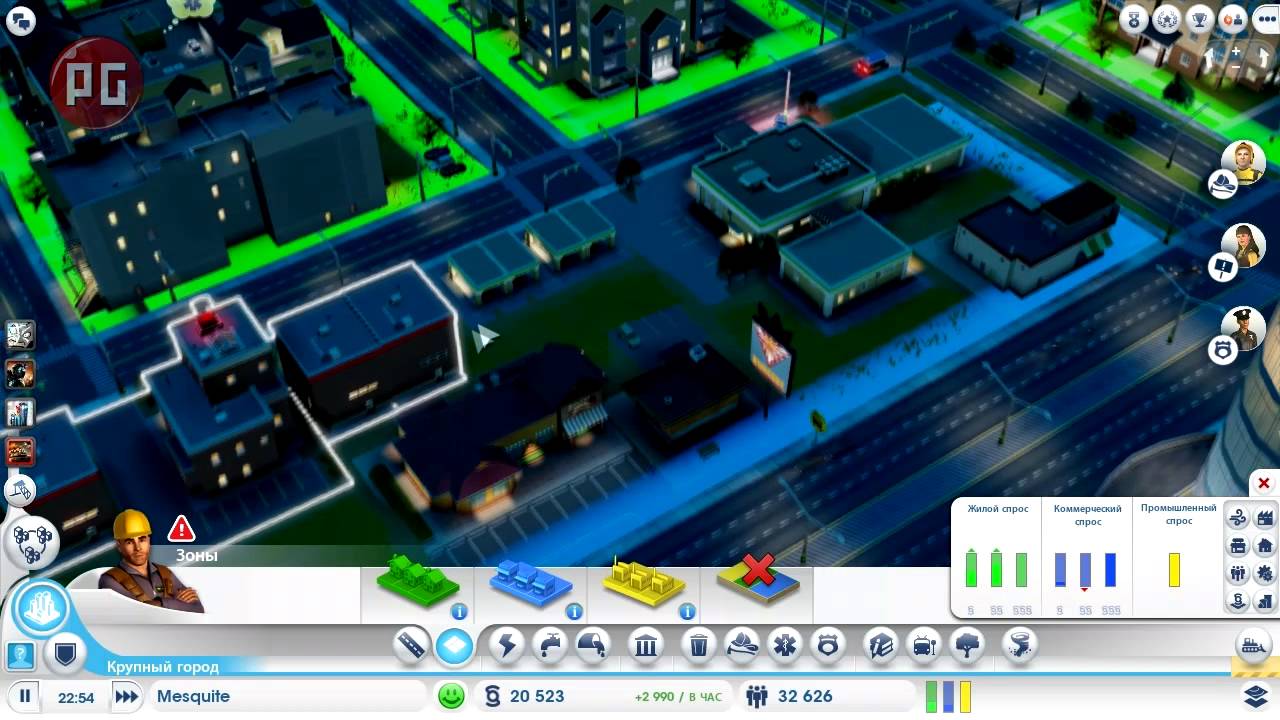Show info for the commercial zone
The width and height of the screenshot is (1280, 720).
pyautogui.click(x=574, y=611)
